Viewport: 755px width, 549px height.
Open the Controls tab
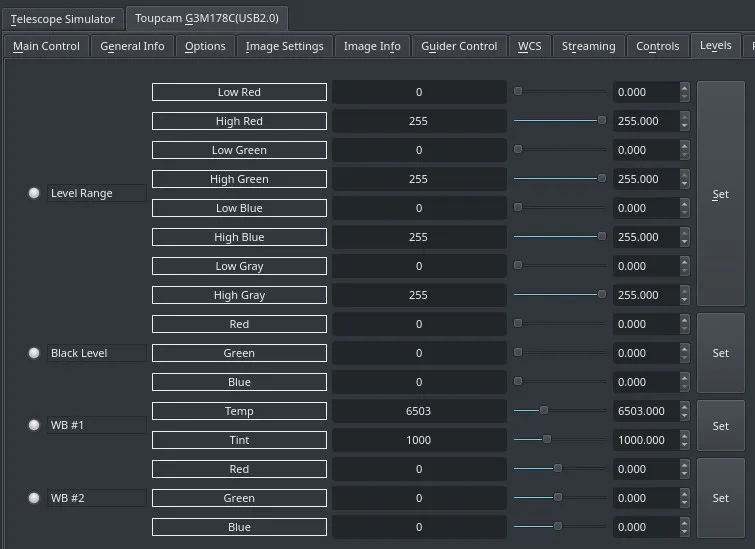[657, 46]
